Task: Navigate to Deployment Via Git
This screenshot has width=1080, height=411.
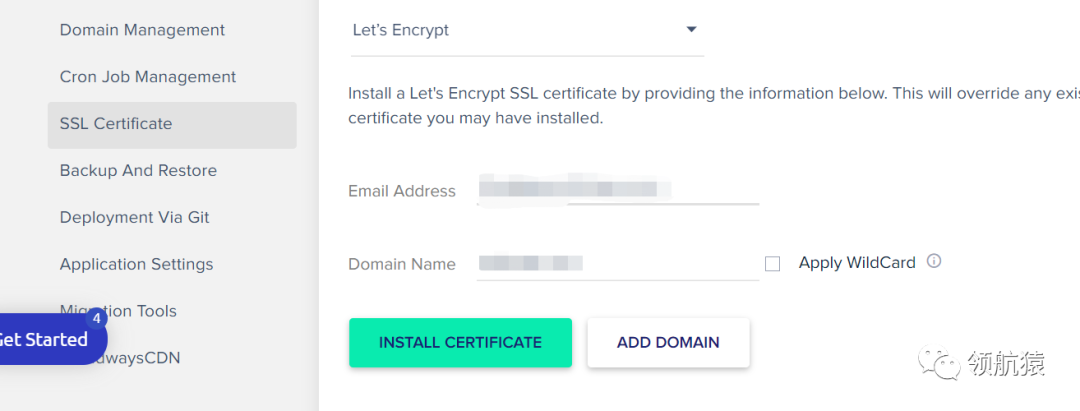Action: click(134, 217)
